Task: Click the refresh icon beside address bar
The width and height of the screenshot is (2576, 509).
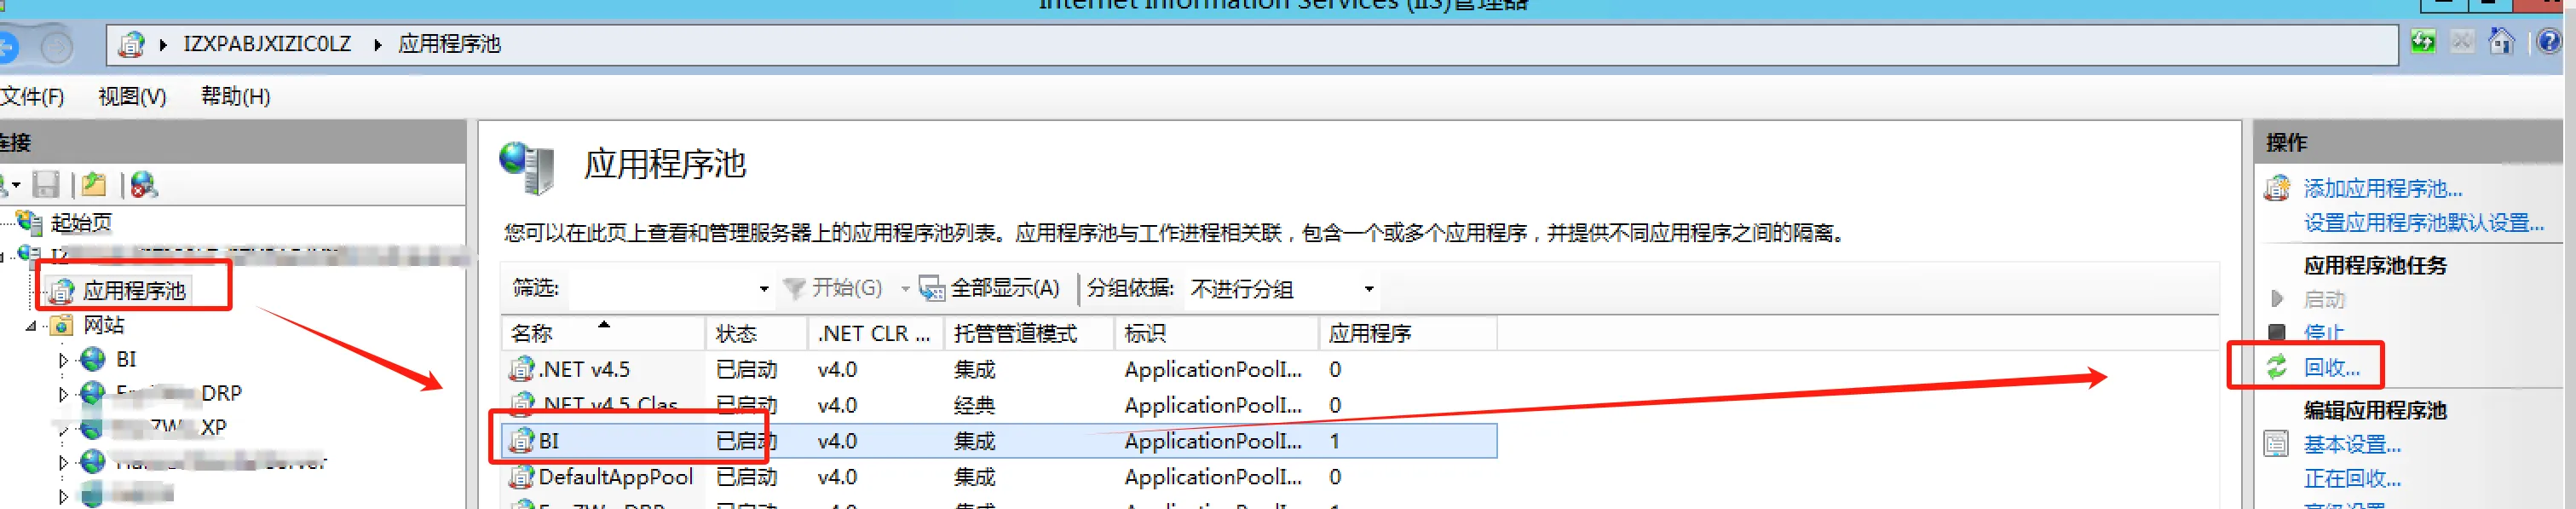Action: pos(2422,42)
